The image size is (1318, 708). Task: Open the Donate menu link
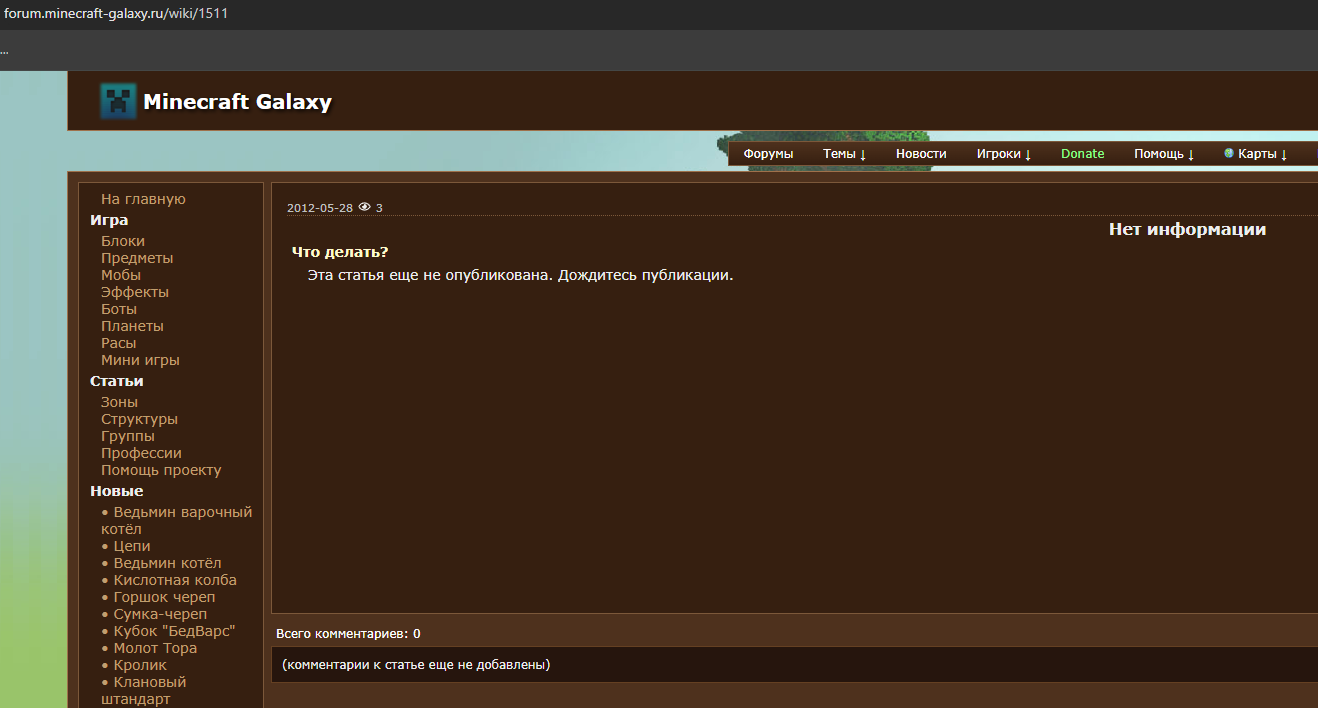1083,154
